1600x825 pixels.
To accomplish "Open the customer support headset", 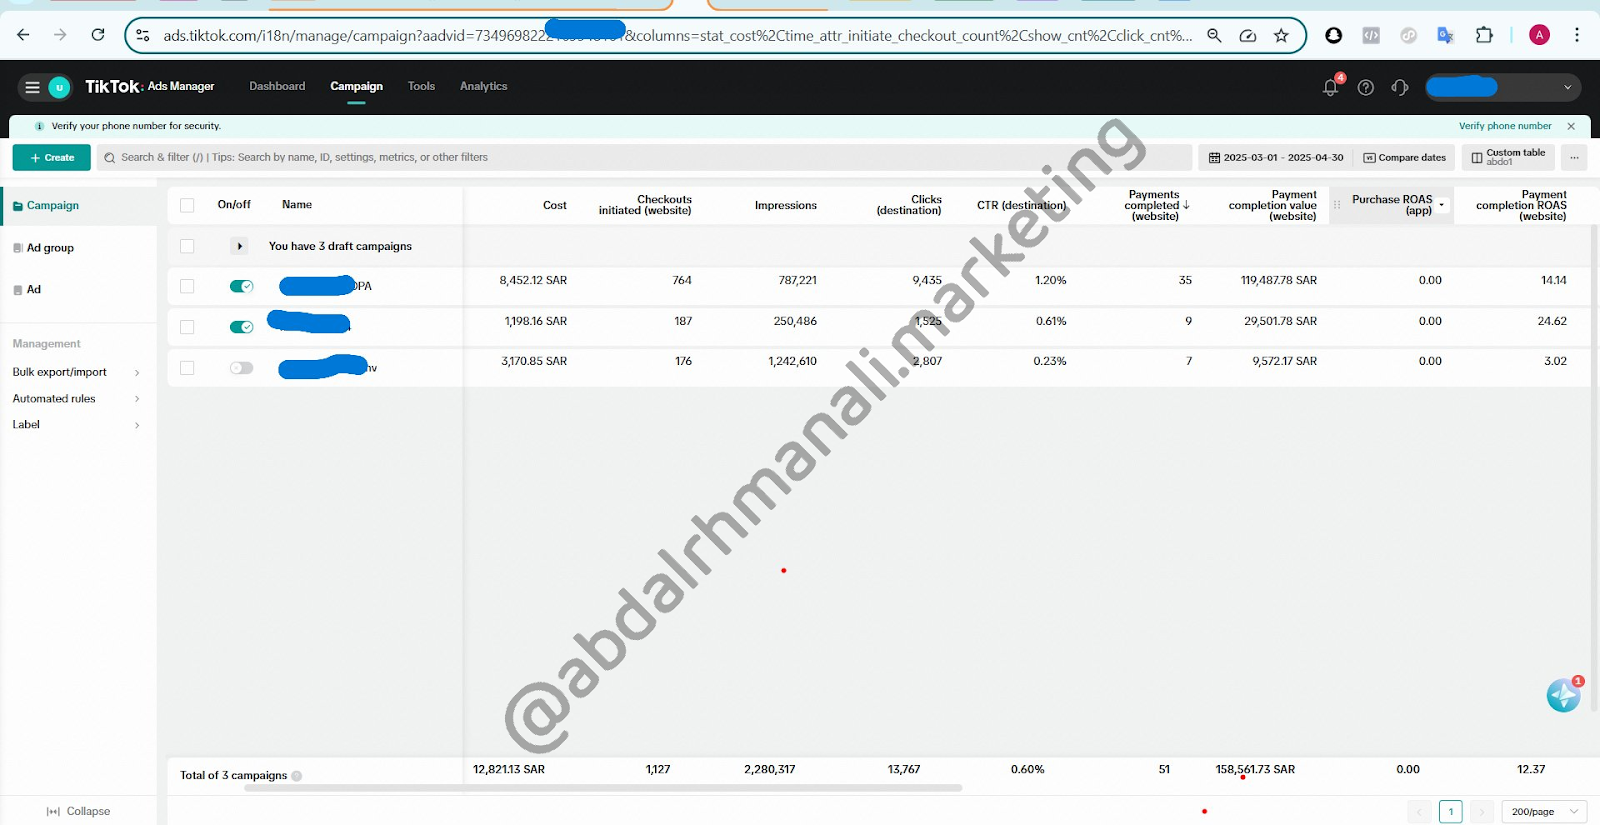I will click(1400, 87).
